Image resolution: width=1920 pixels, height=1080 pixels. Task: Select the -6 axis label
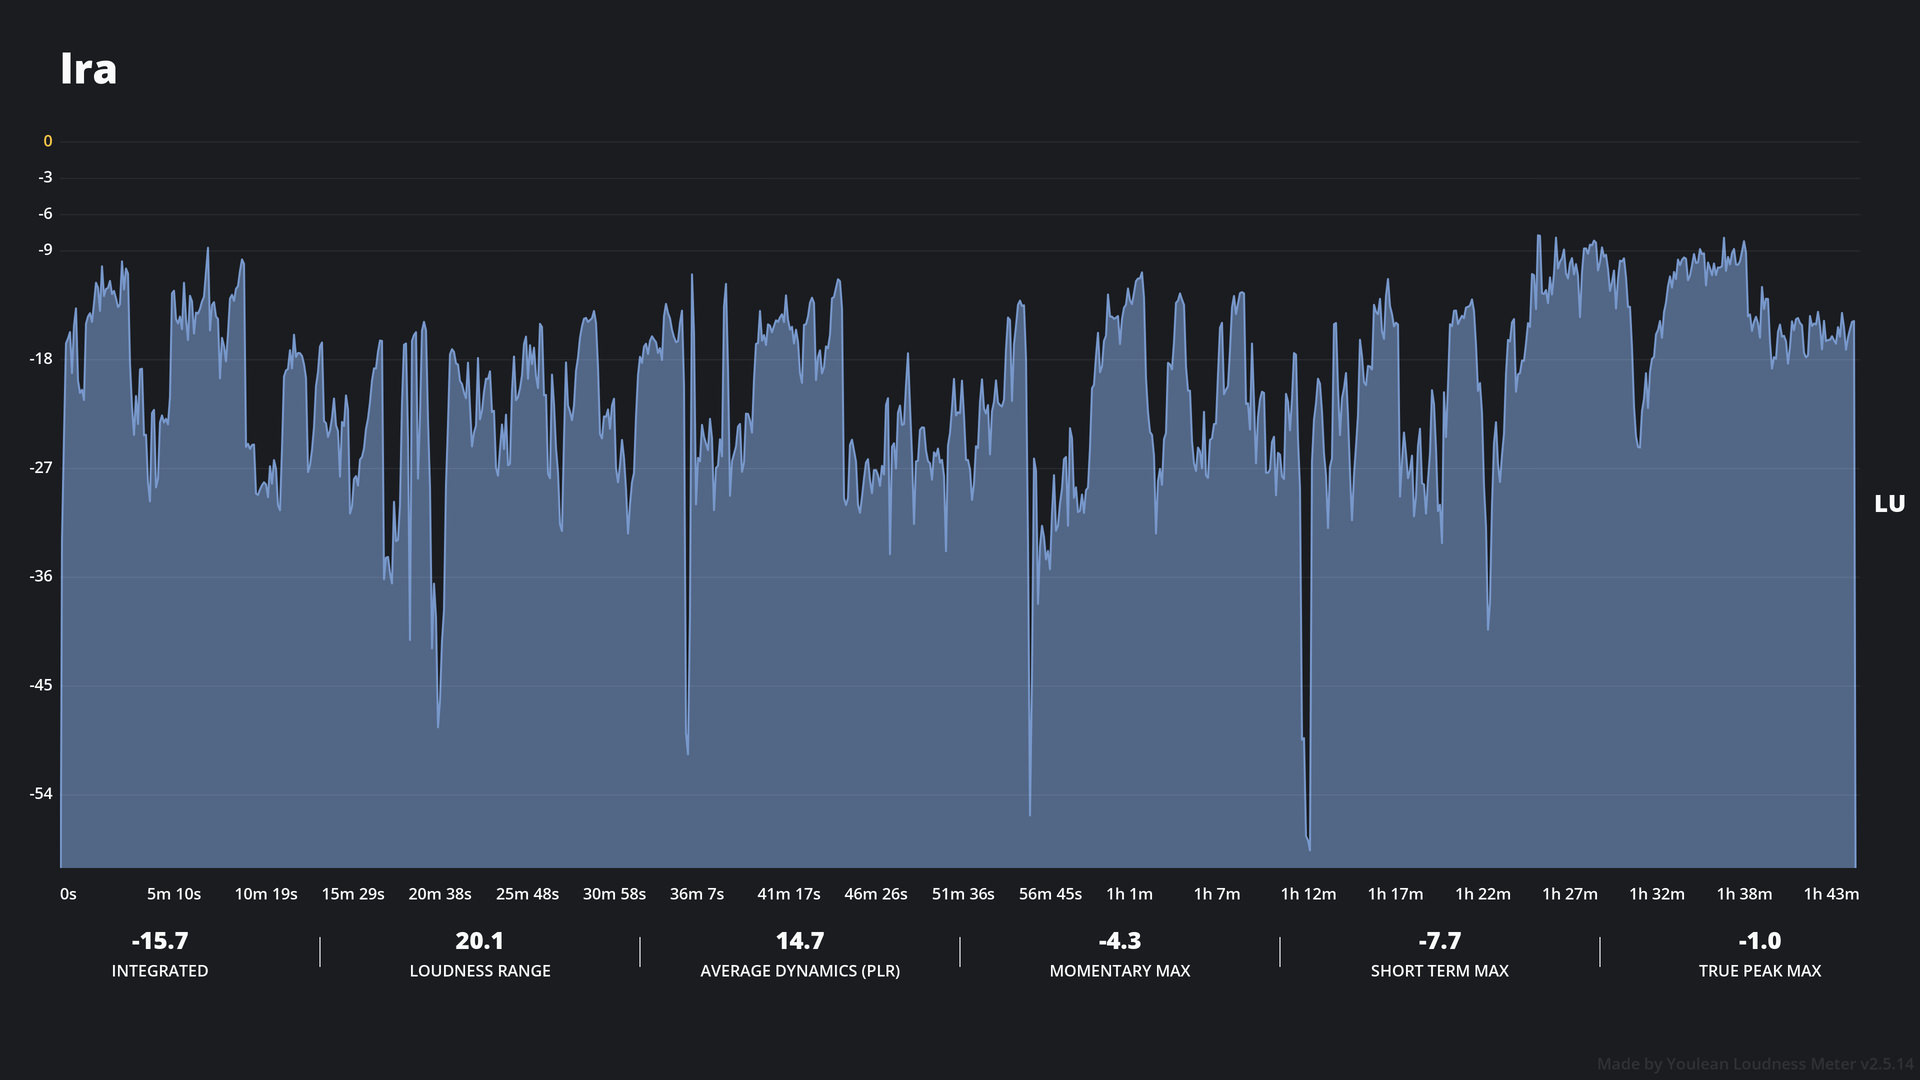[x=45, y=213]
